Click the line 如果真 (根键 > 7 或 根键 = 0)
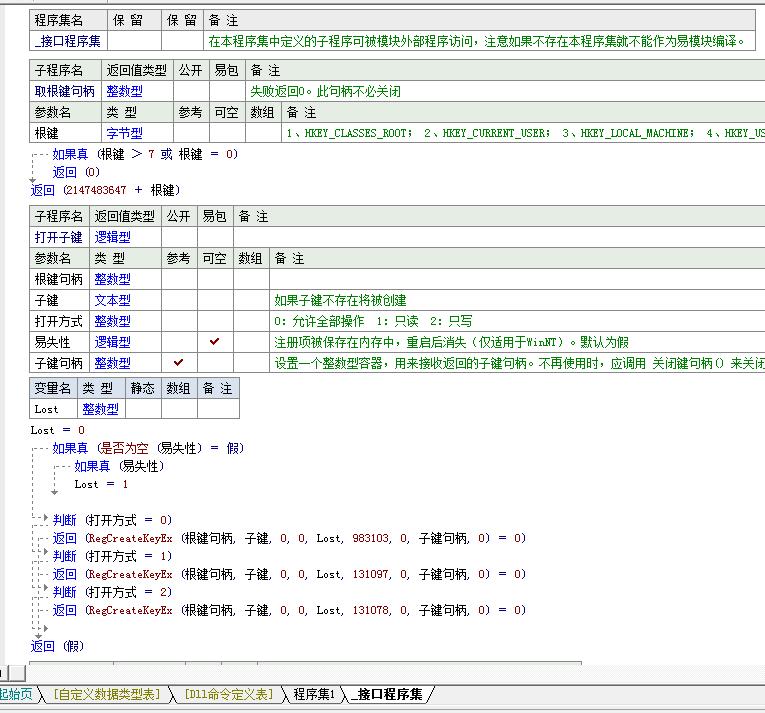Viewport: 765px width, 713px height. click(145, 154)
